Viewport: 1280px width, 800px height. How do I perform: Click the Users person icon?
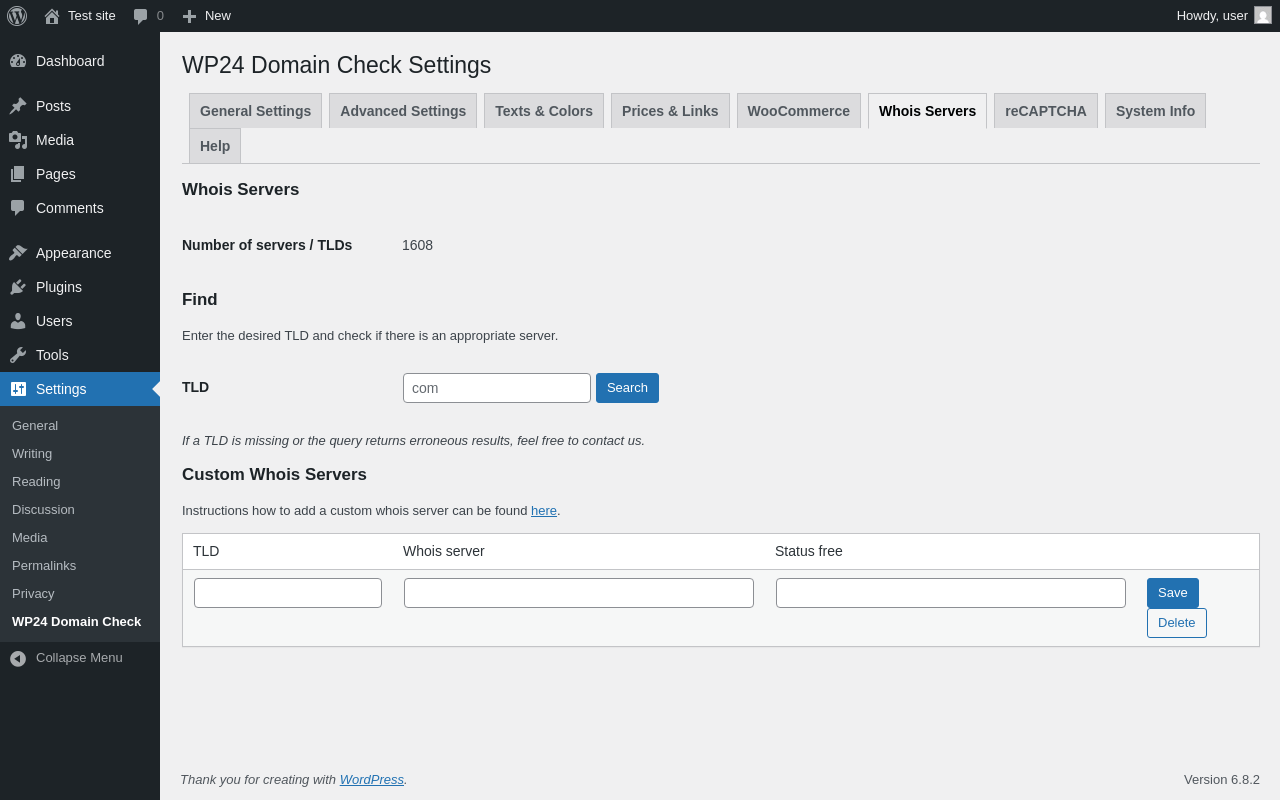click(x=18, y=321)
